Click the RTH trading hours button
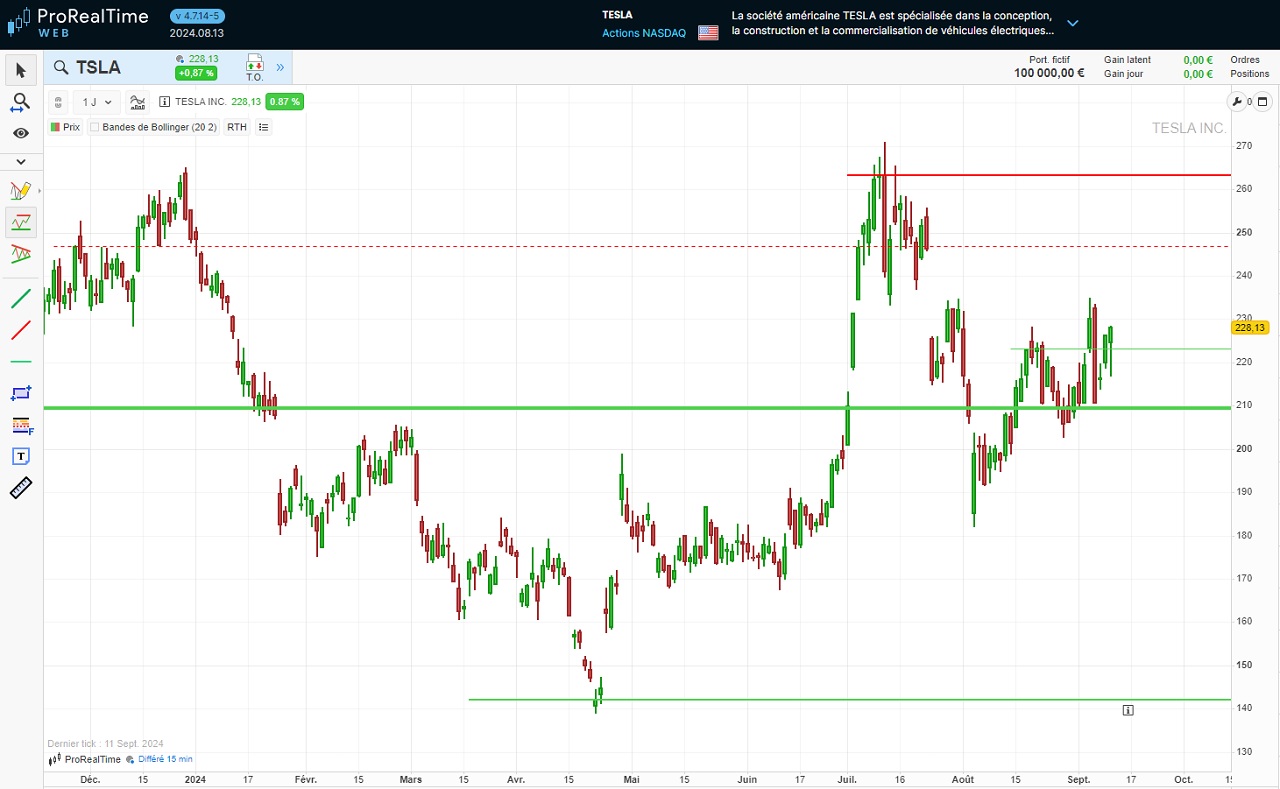 pyautogui.click(x=237, y=127)
